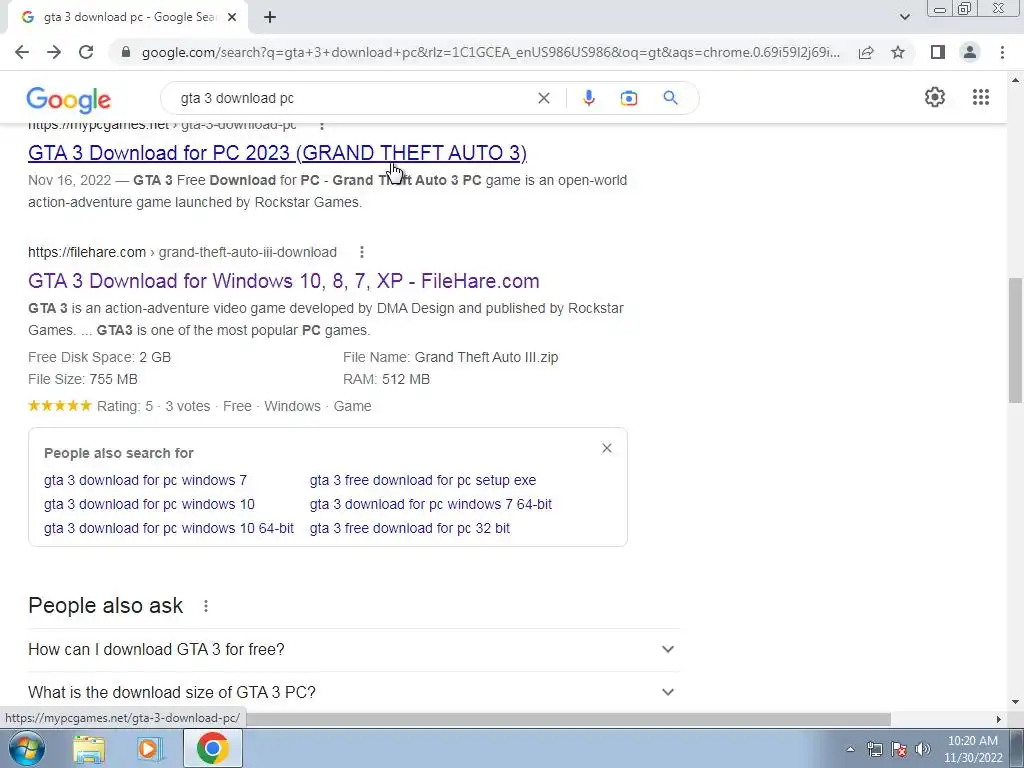
Task: Dismiss the People also search for box
Action: coord(607,448)
